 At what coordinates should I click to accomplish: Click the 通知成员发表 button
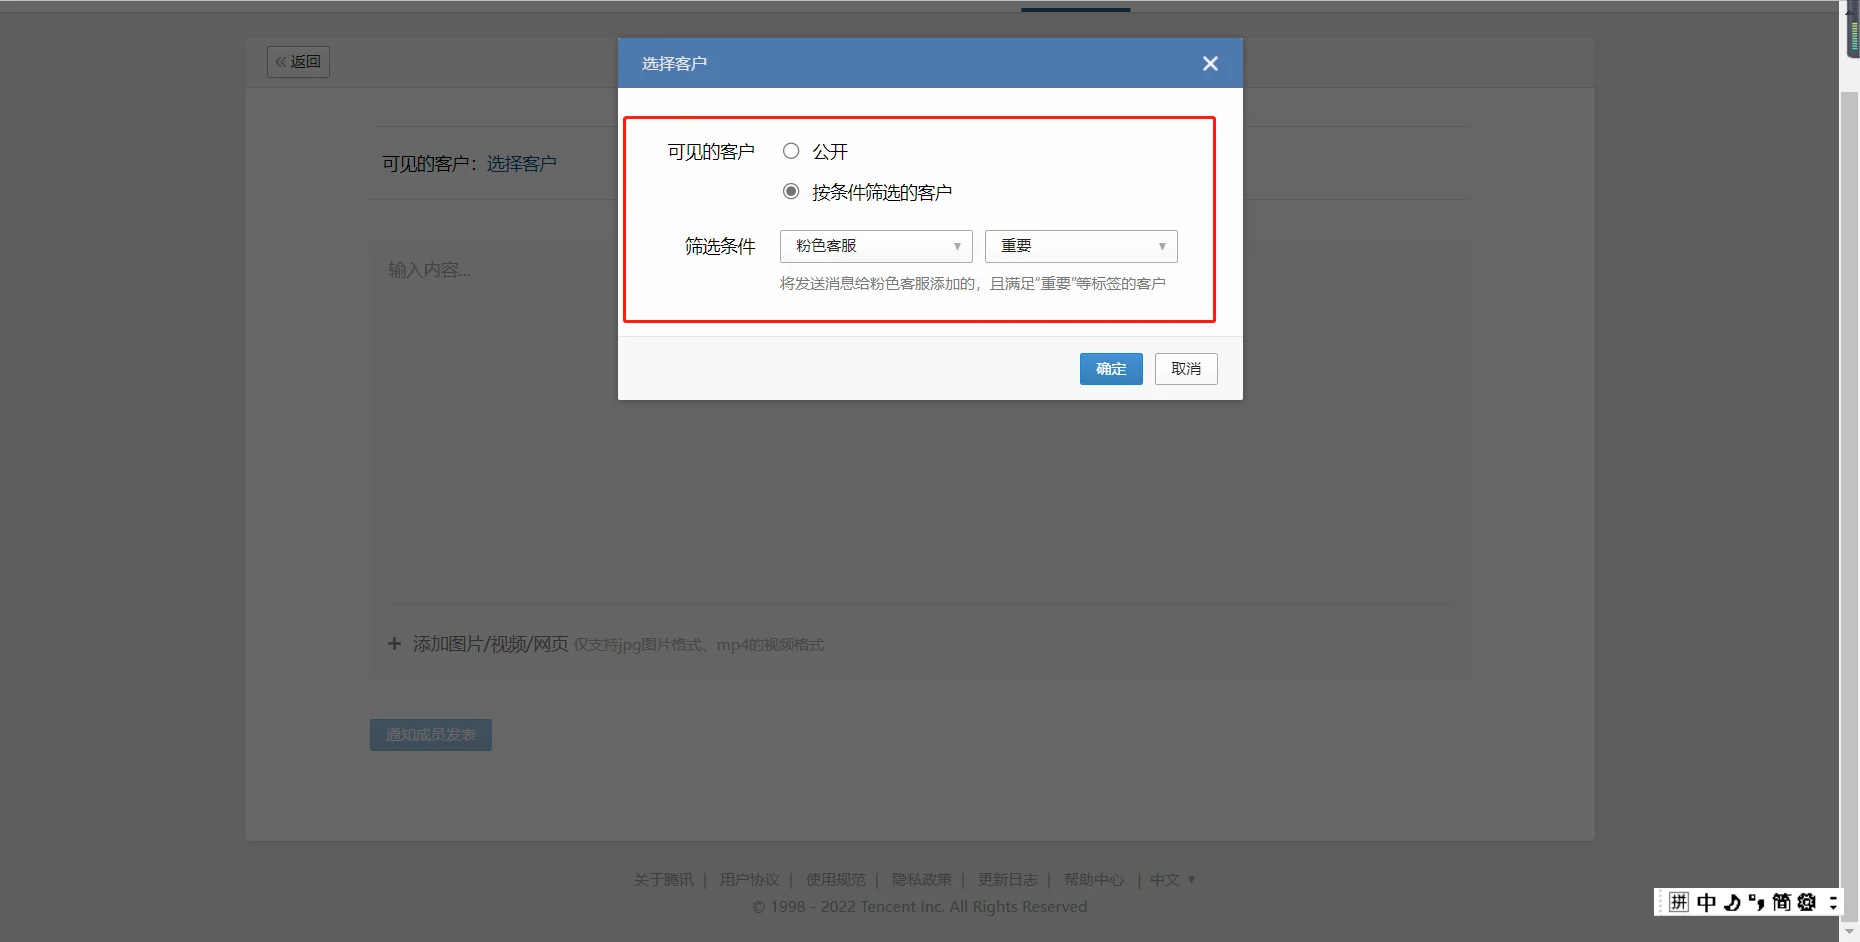click(x=431, y=735)
